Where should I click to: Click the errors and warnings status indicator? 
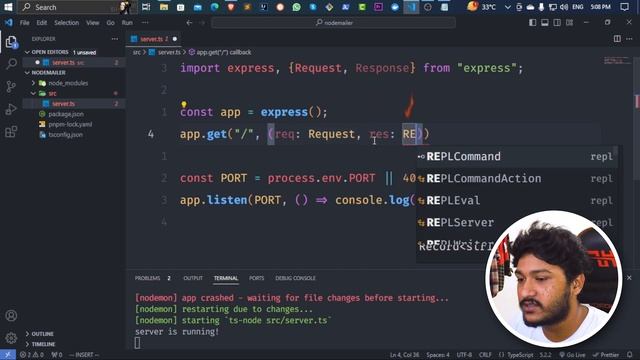coord(32,355)
